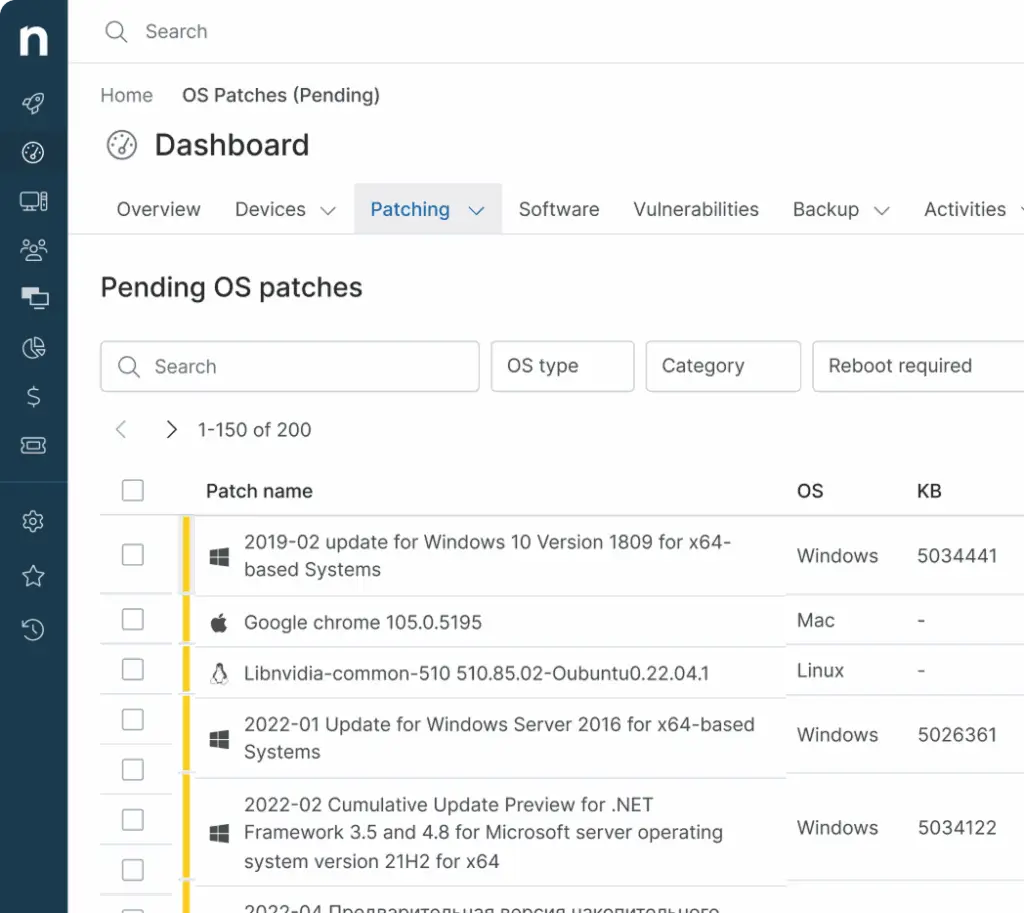The width and height of the screenshot is (1024, 913).
Task: Open the history clock sidebar icon
Action: tap(33, 630)
